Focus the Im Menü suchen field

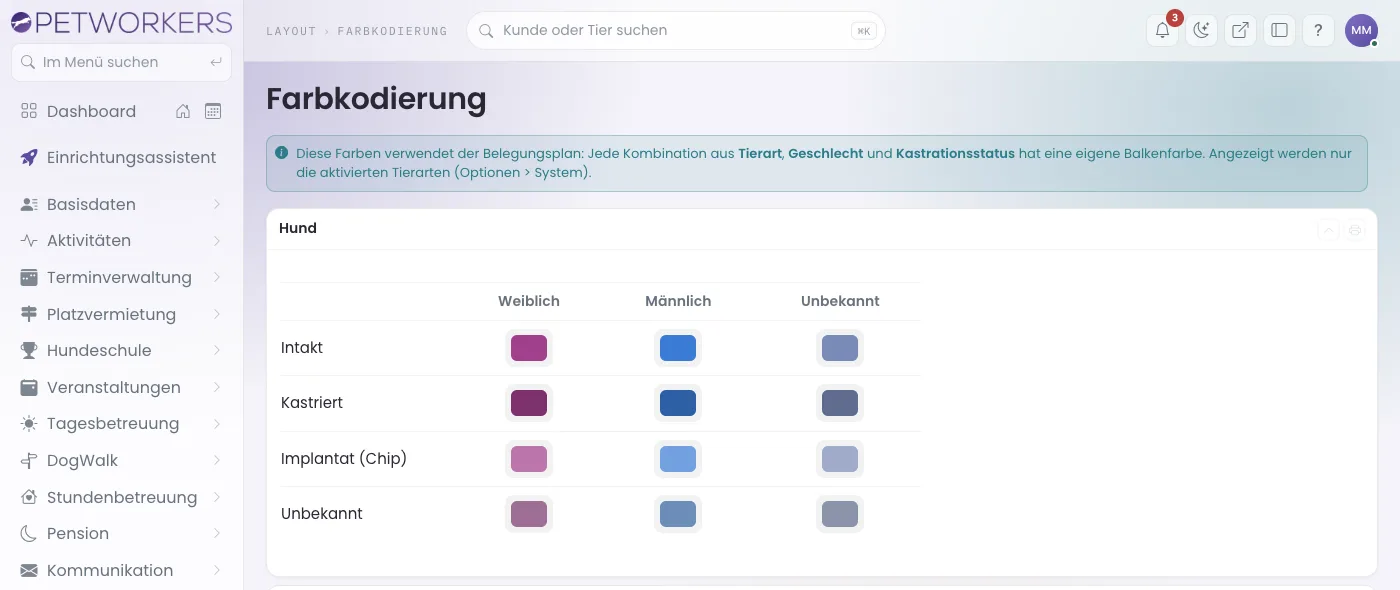[x=121, y=62]
